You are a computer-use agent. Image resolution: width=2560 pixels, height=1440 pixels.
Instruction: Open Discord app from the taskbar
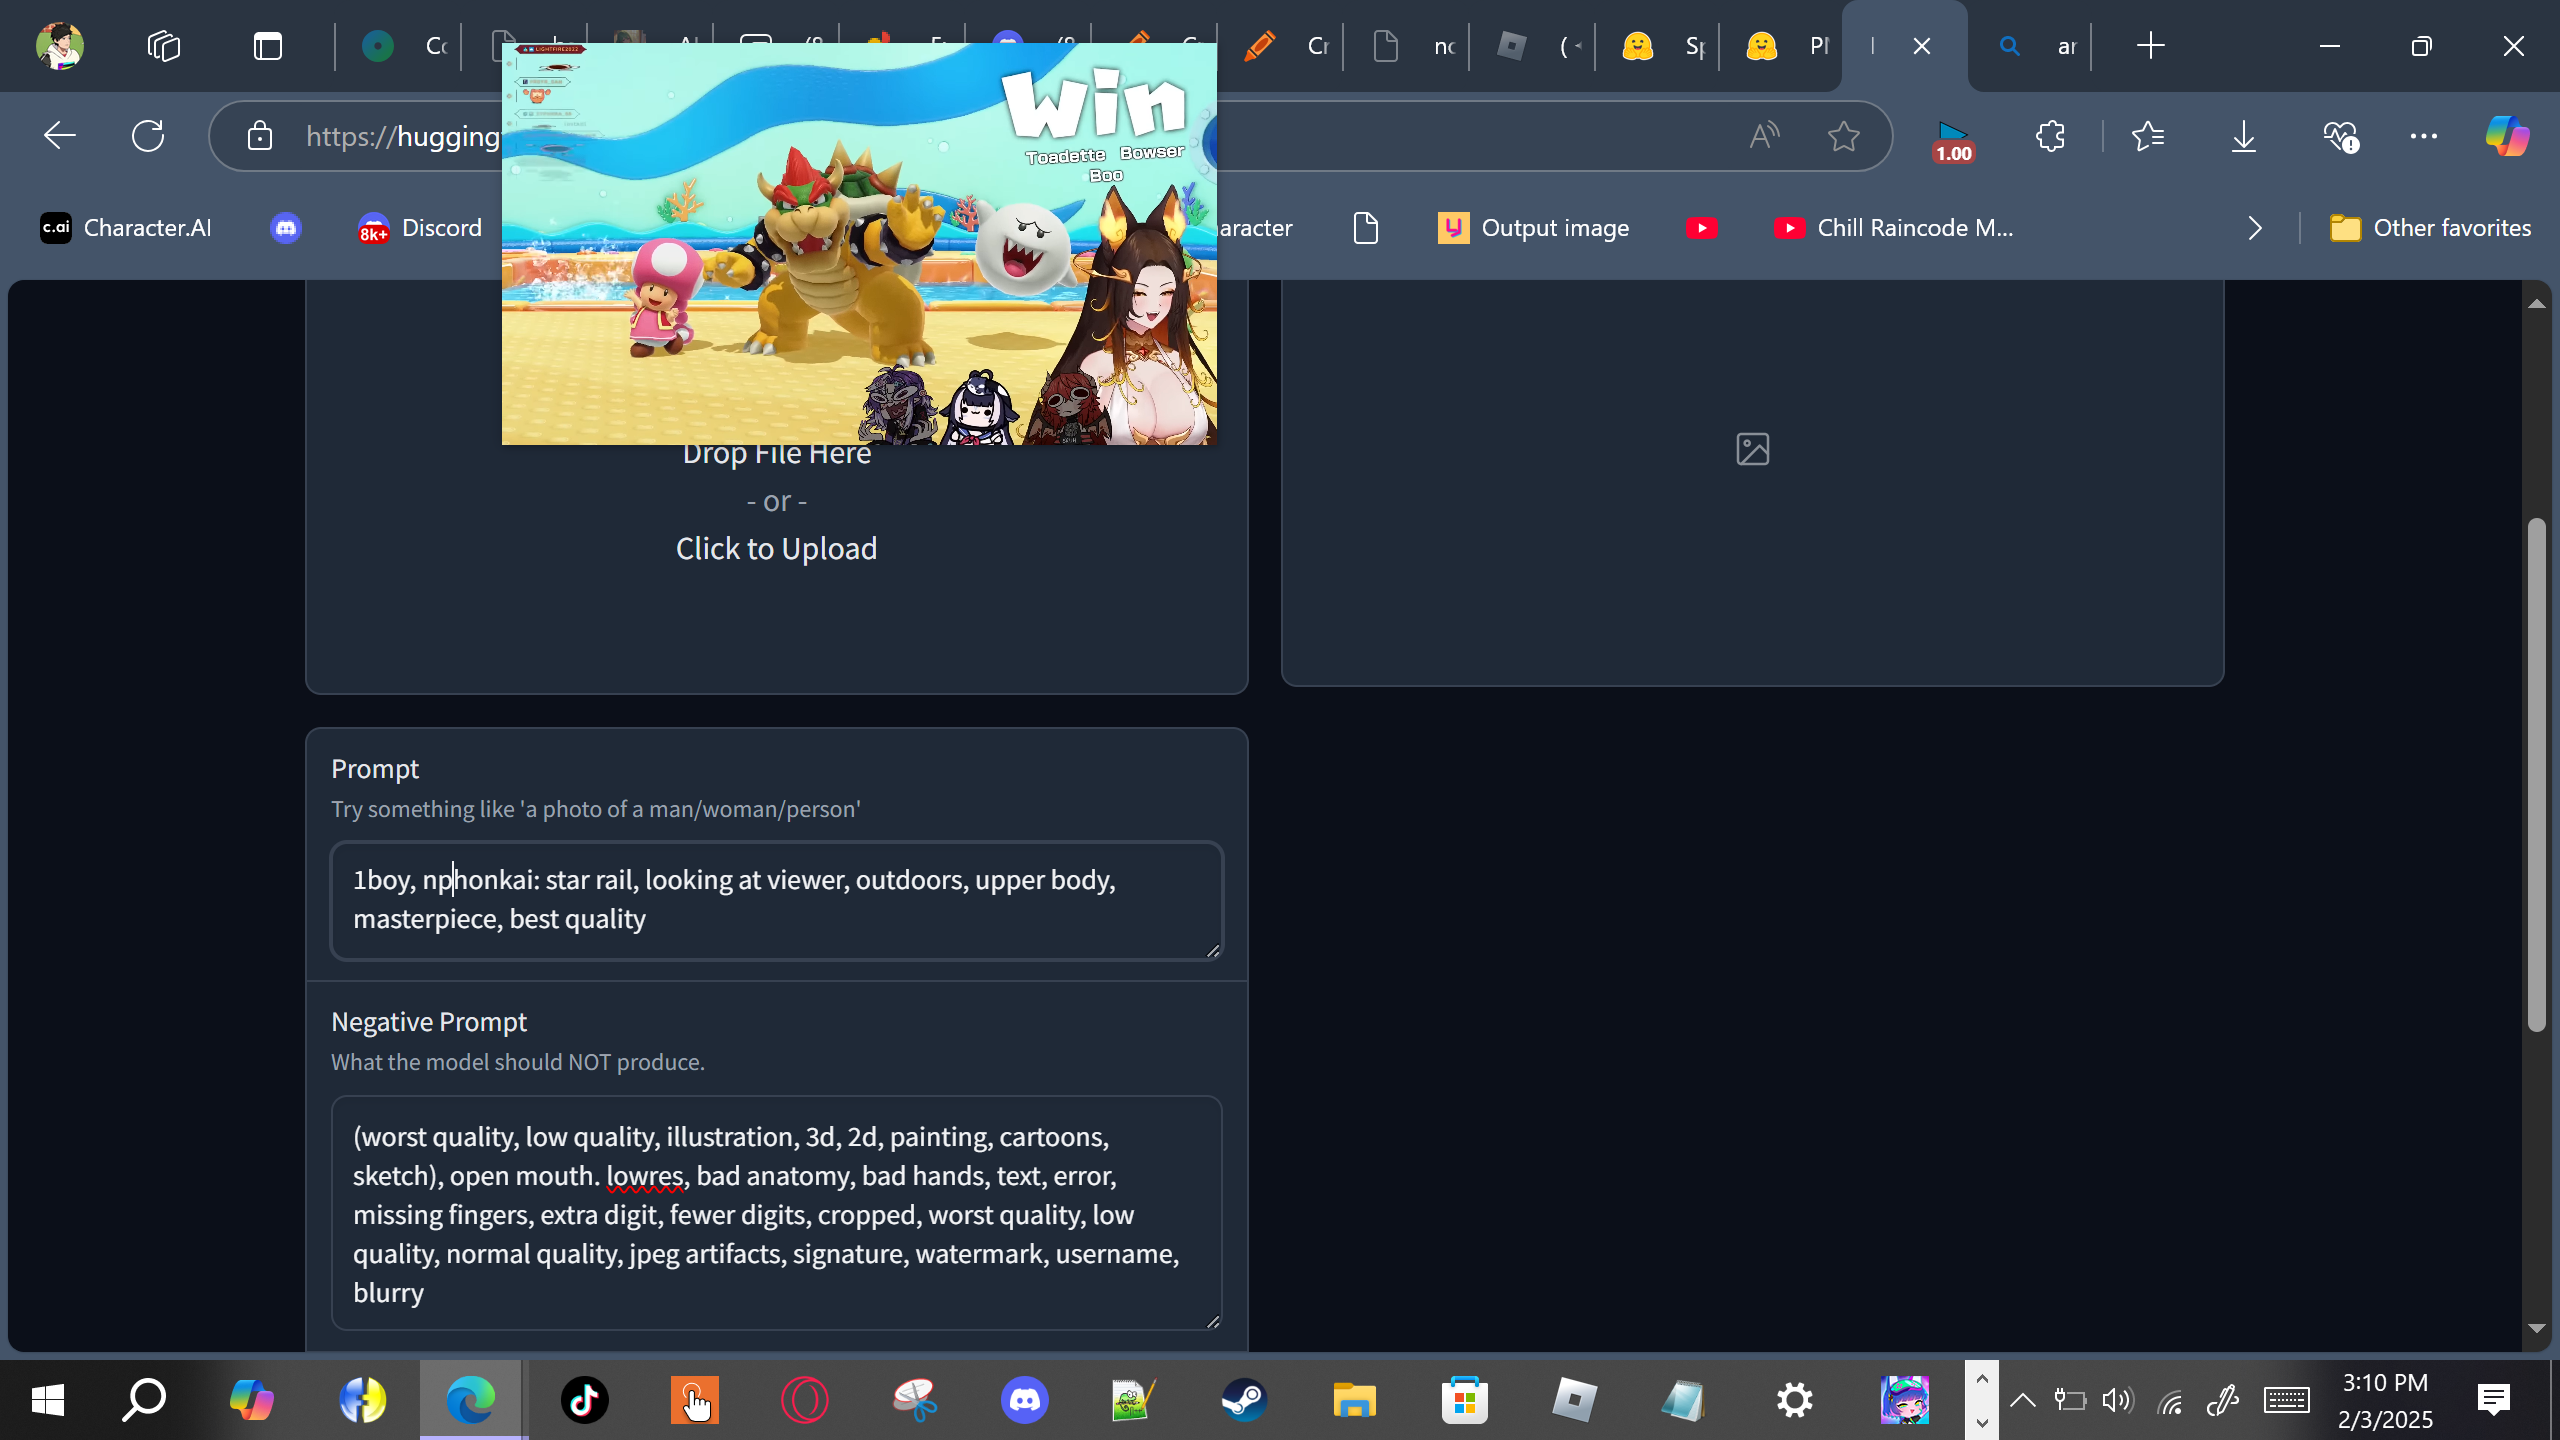pyautogui.click(x=1025, y=1400)
